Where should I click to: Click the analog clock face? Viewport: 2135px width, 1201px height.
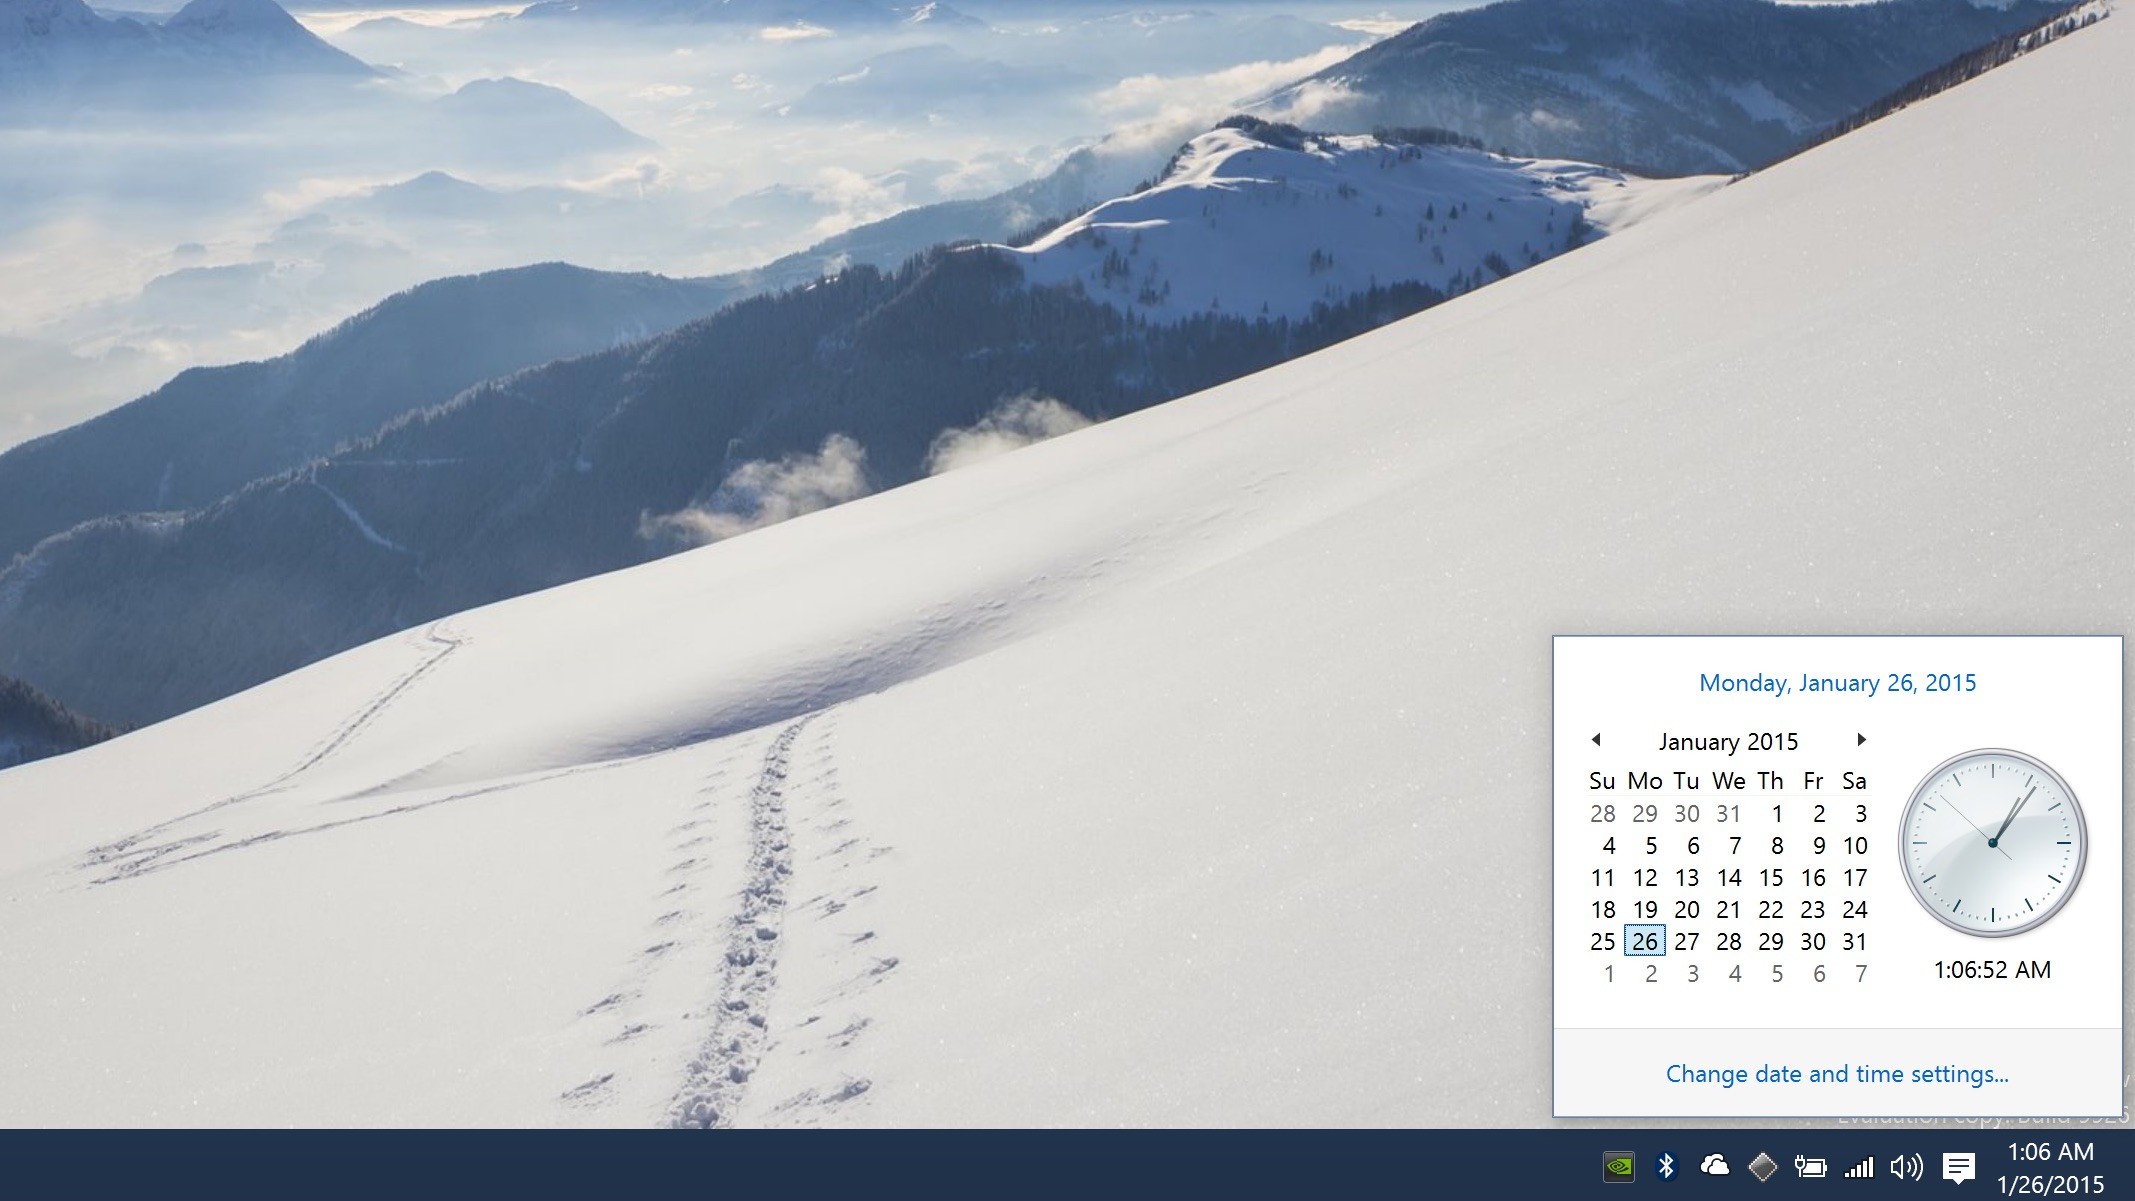point(1992,843)
